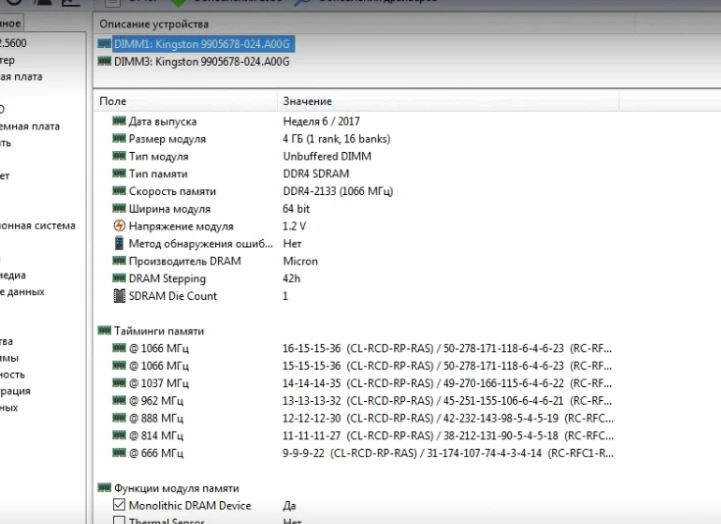Image resolution: width=721 pixels, height=524 pixels.
Task: Click icon of 16-15-15-36 @ 1066 МГц row
Action: click(119, 348)
